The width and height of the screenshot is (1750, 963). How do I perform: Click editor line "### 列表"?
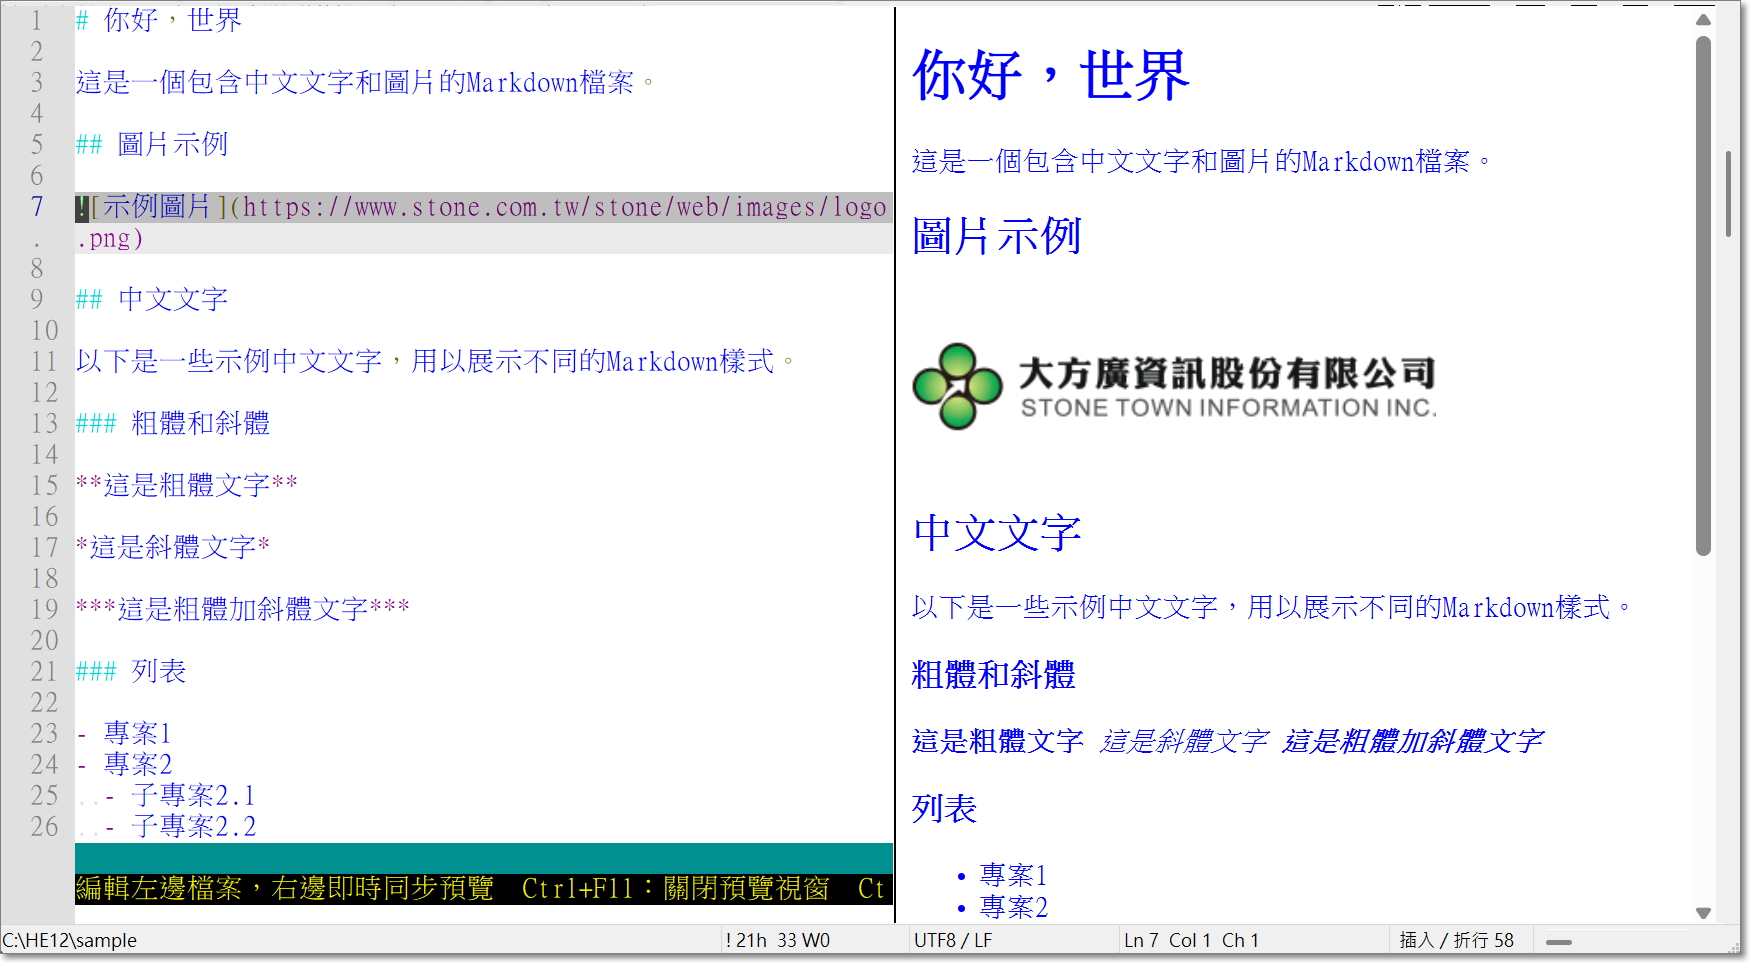(x=131, y=671)
